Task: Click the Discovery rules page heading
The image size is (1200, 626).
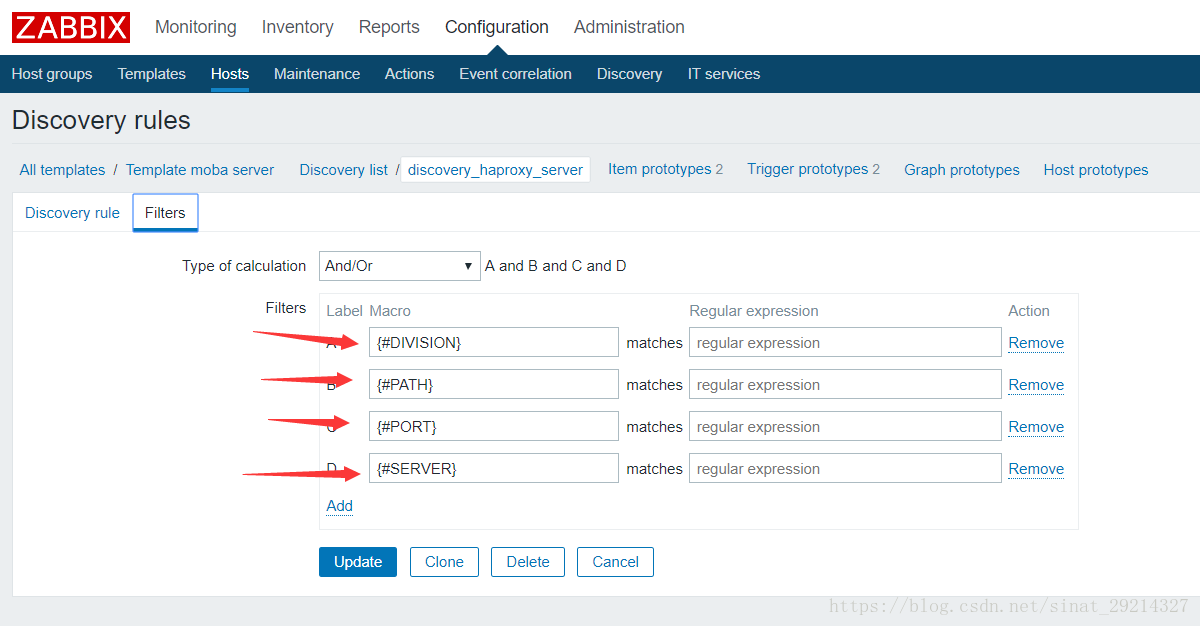Action: pos(101,121)
